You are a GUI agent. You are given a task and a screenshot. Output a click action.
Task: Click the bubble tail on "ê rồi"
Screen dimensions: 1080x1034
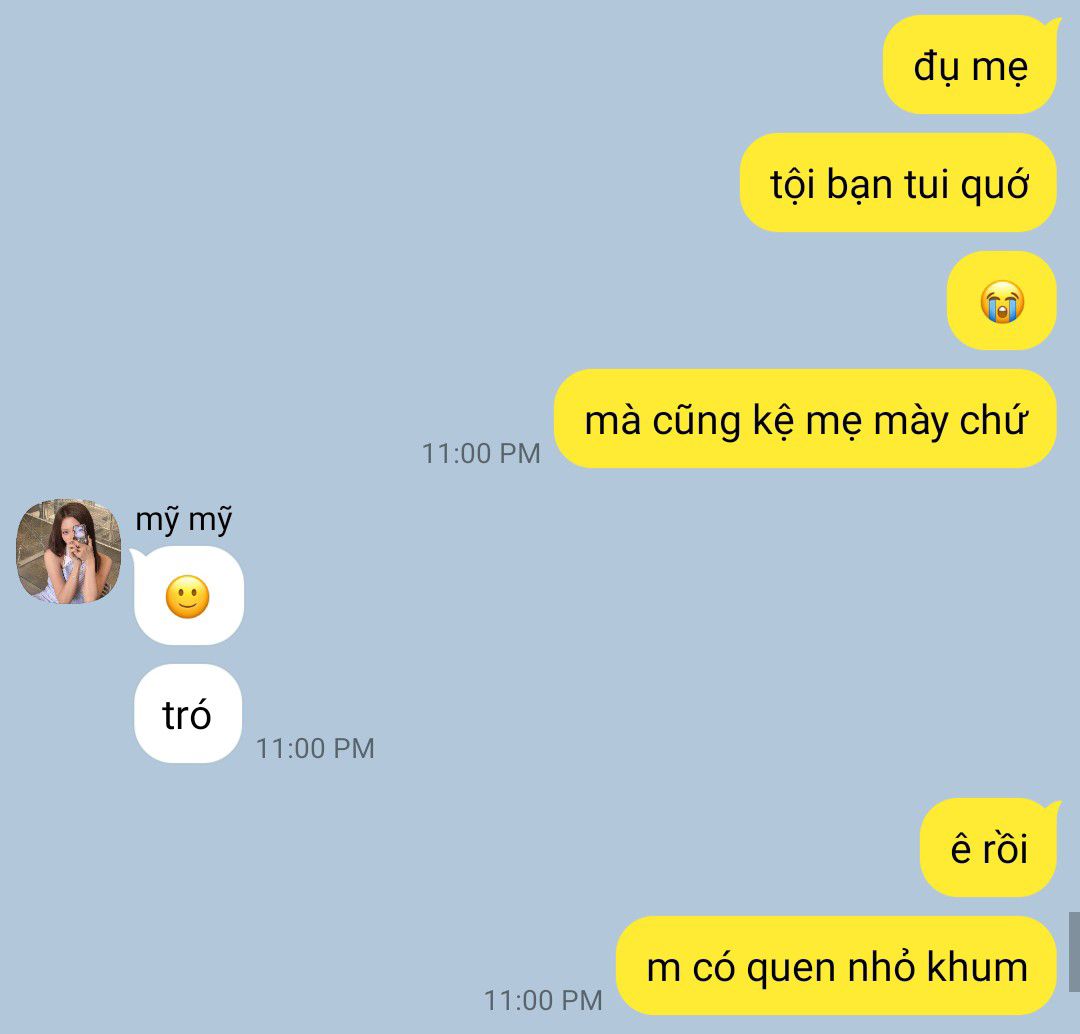[1054, 807]
